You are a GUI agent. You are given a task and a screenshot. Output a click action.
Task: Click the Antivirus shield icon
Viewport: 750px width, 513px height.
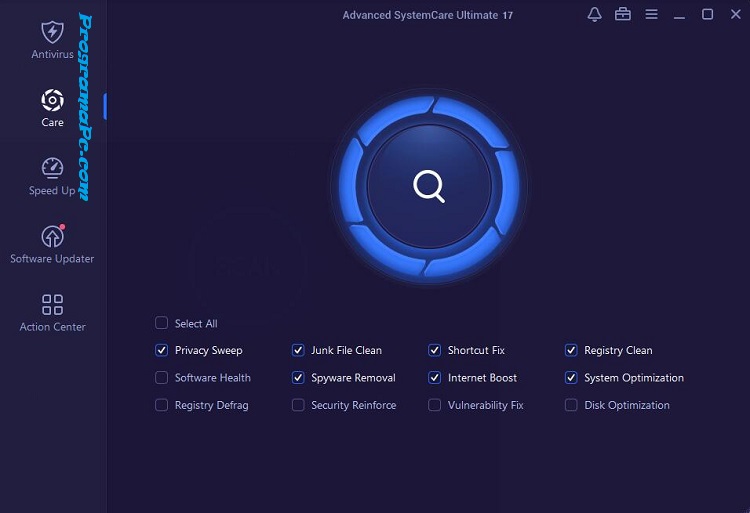pyautogui.click(x=52, y=32)
